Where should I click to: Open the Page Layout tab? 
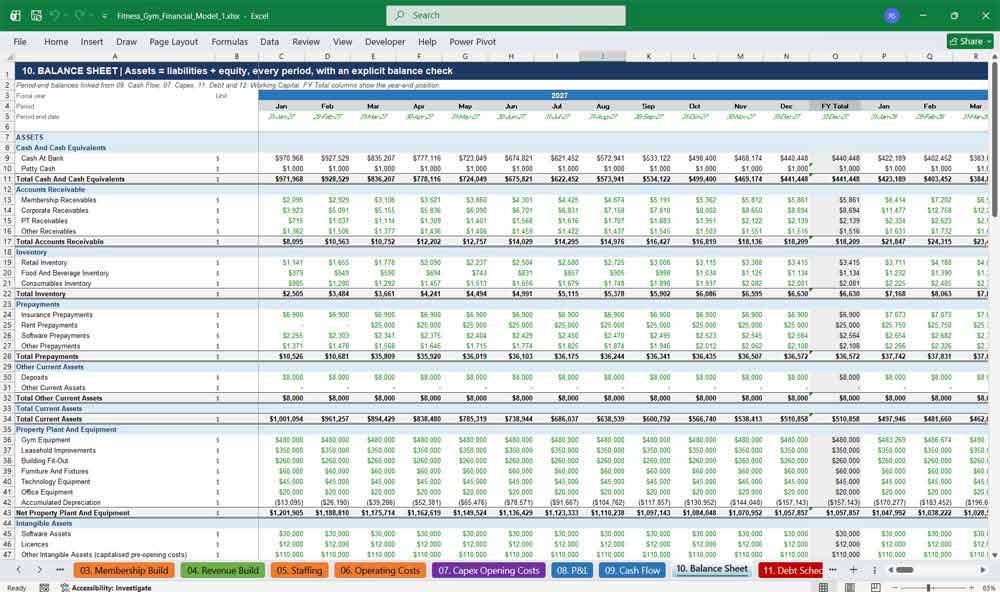(173, 41)
